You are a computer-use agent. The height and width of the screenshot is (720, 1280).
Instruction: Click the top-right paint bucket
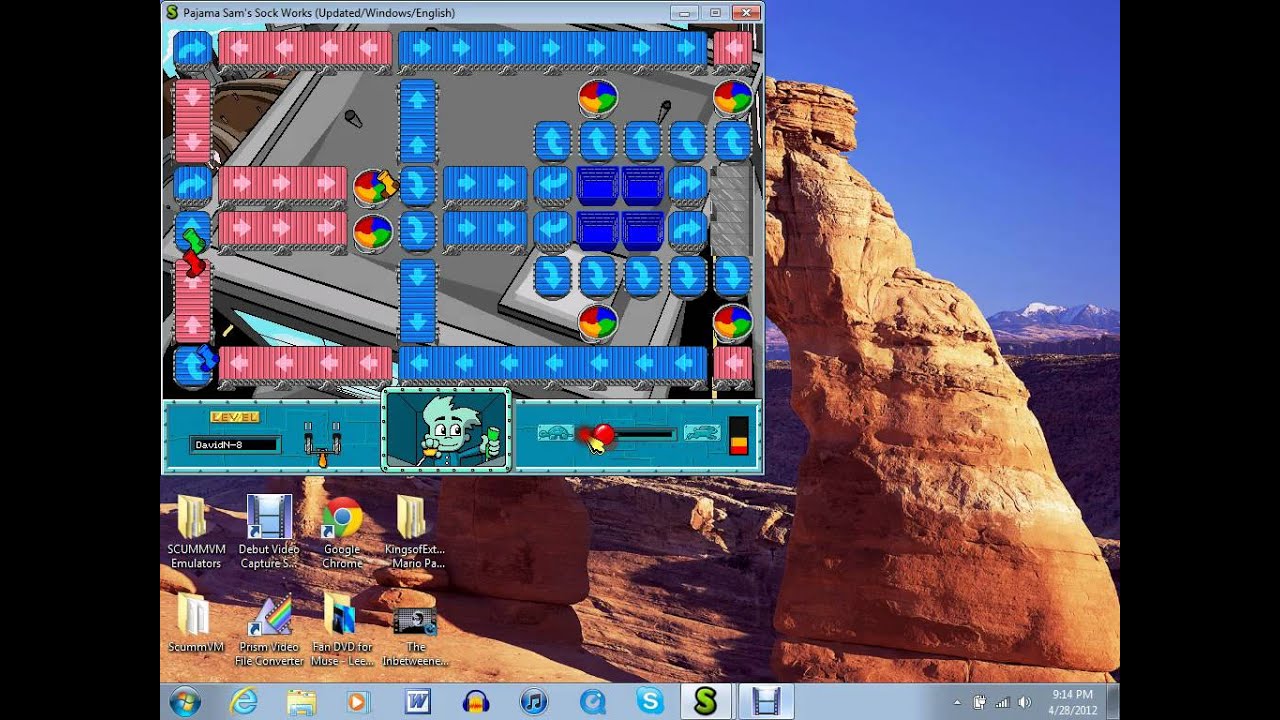tap(733, 98)
